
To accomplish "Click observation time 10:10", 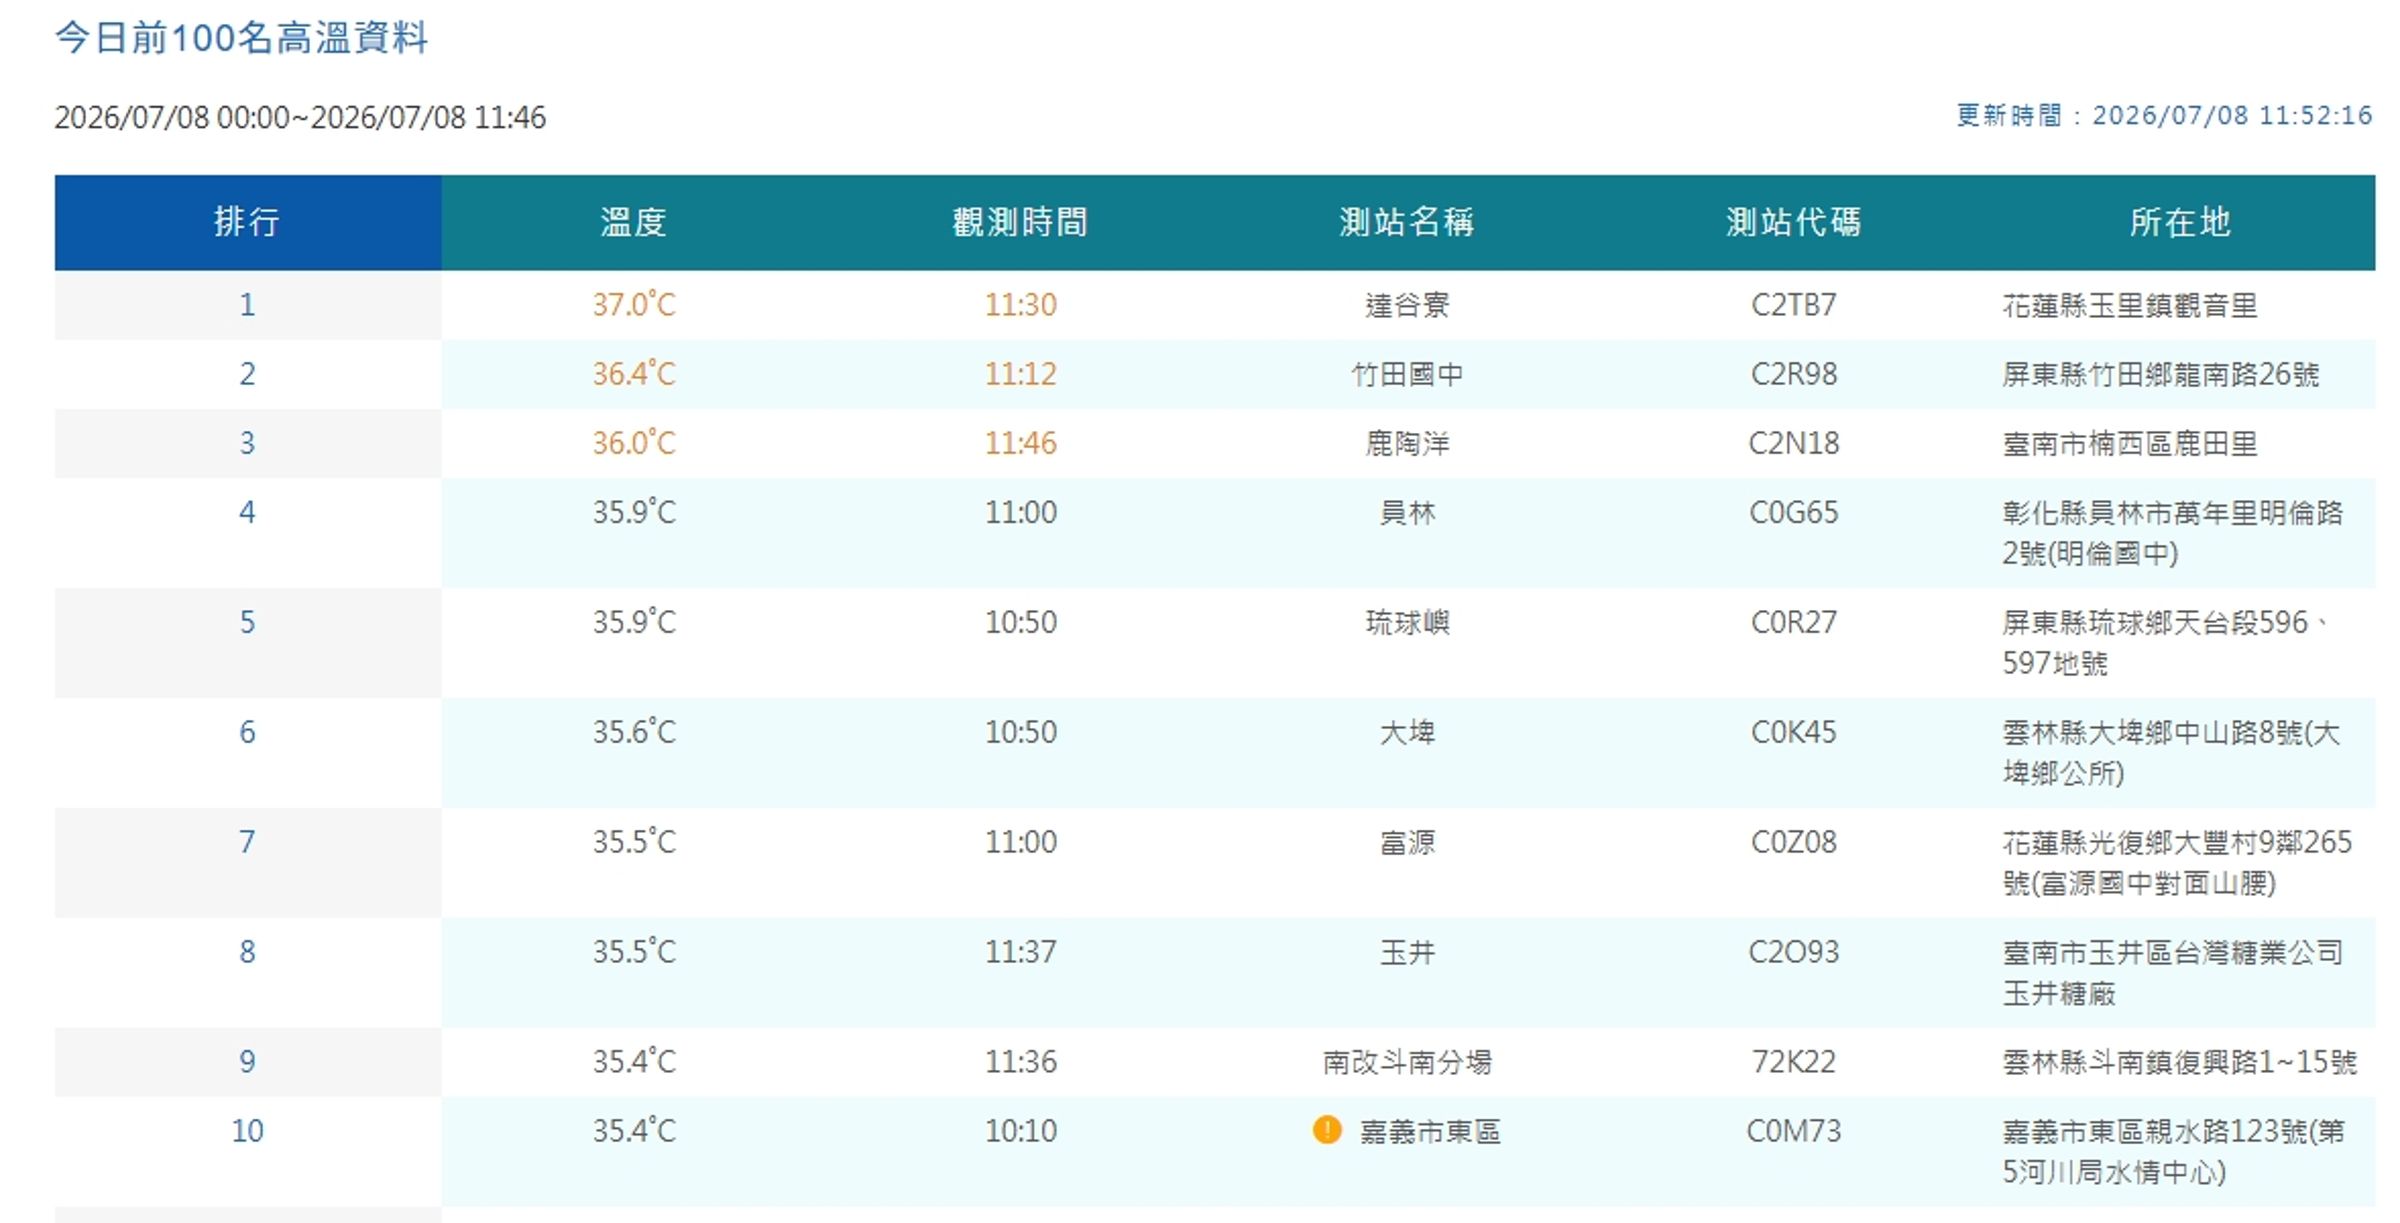I will click(x=1020, y=1131).
